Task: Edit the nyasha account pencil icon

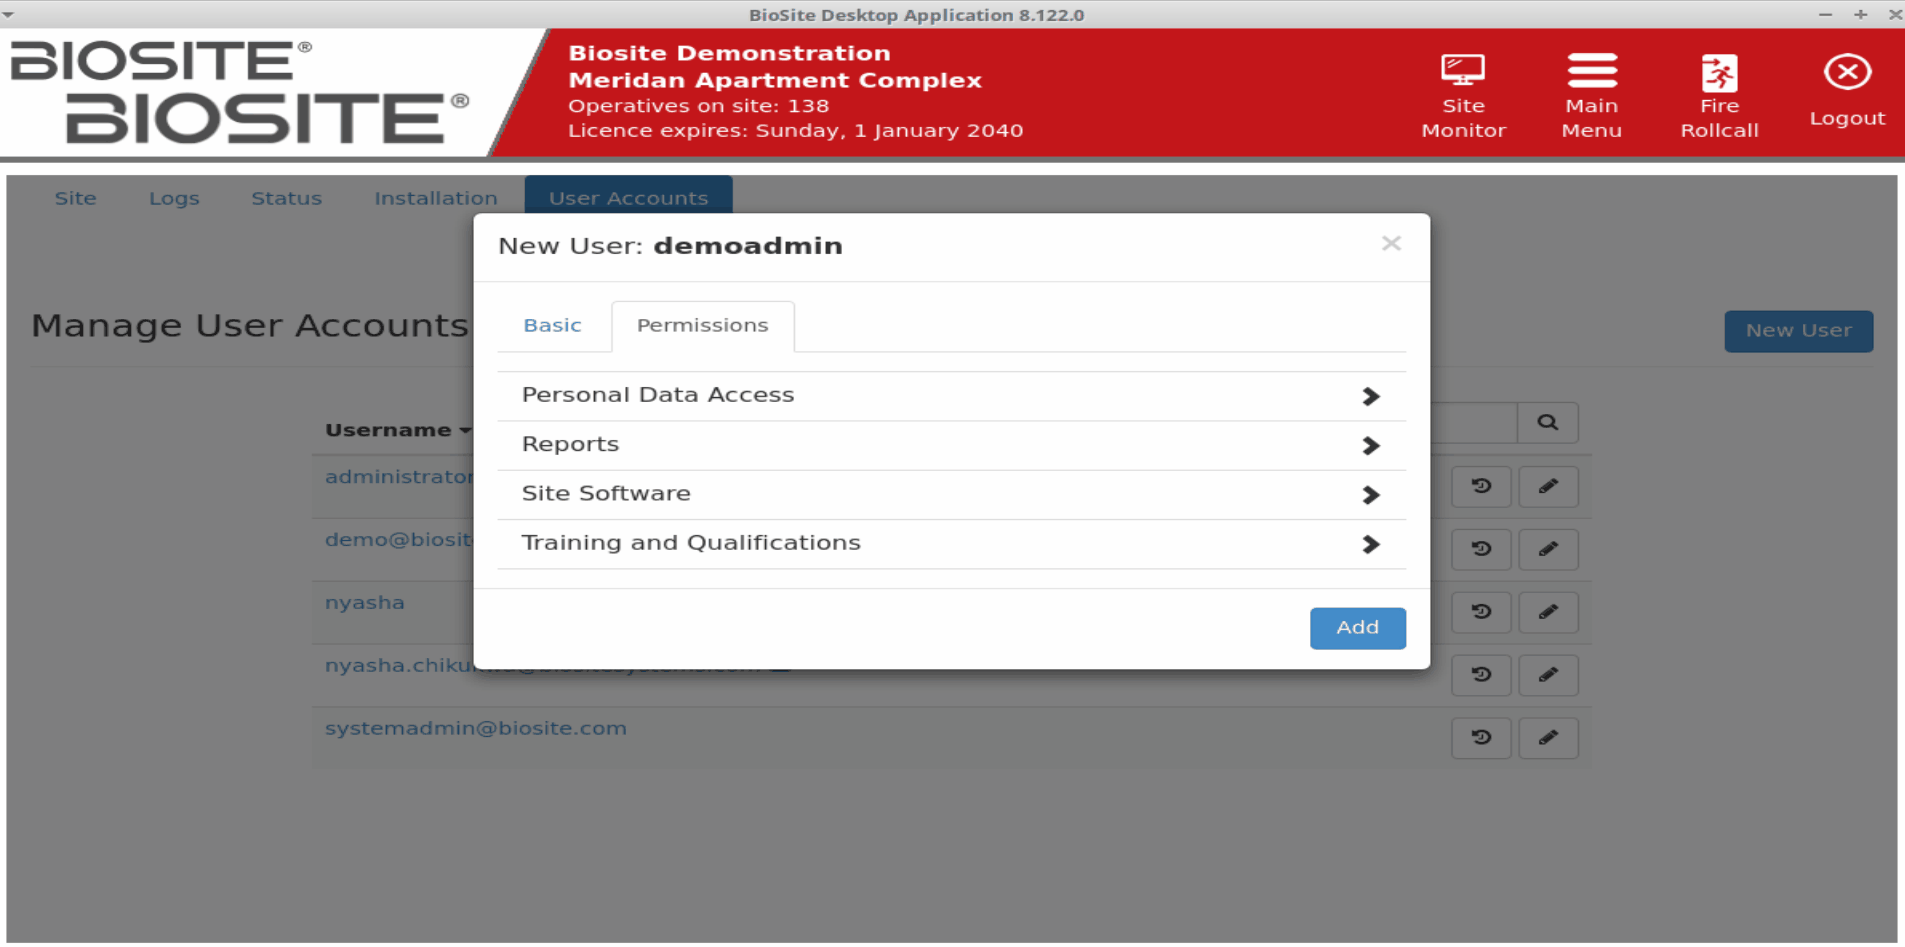Action: 1548,612
